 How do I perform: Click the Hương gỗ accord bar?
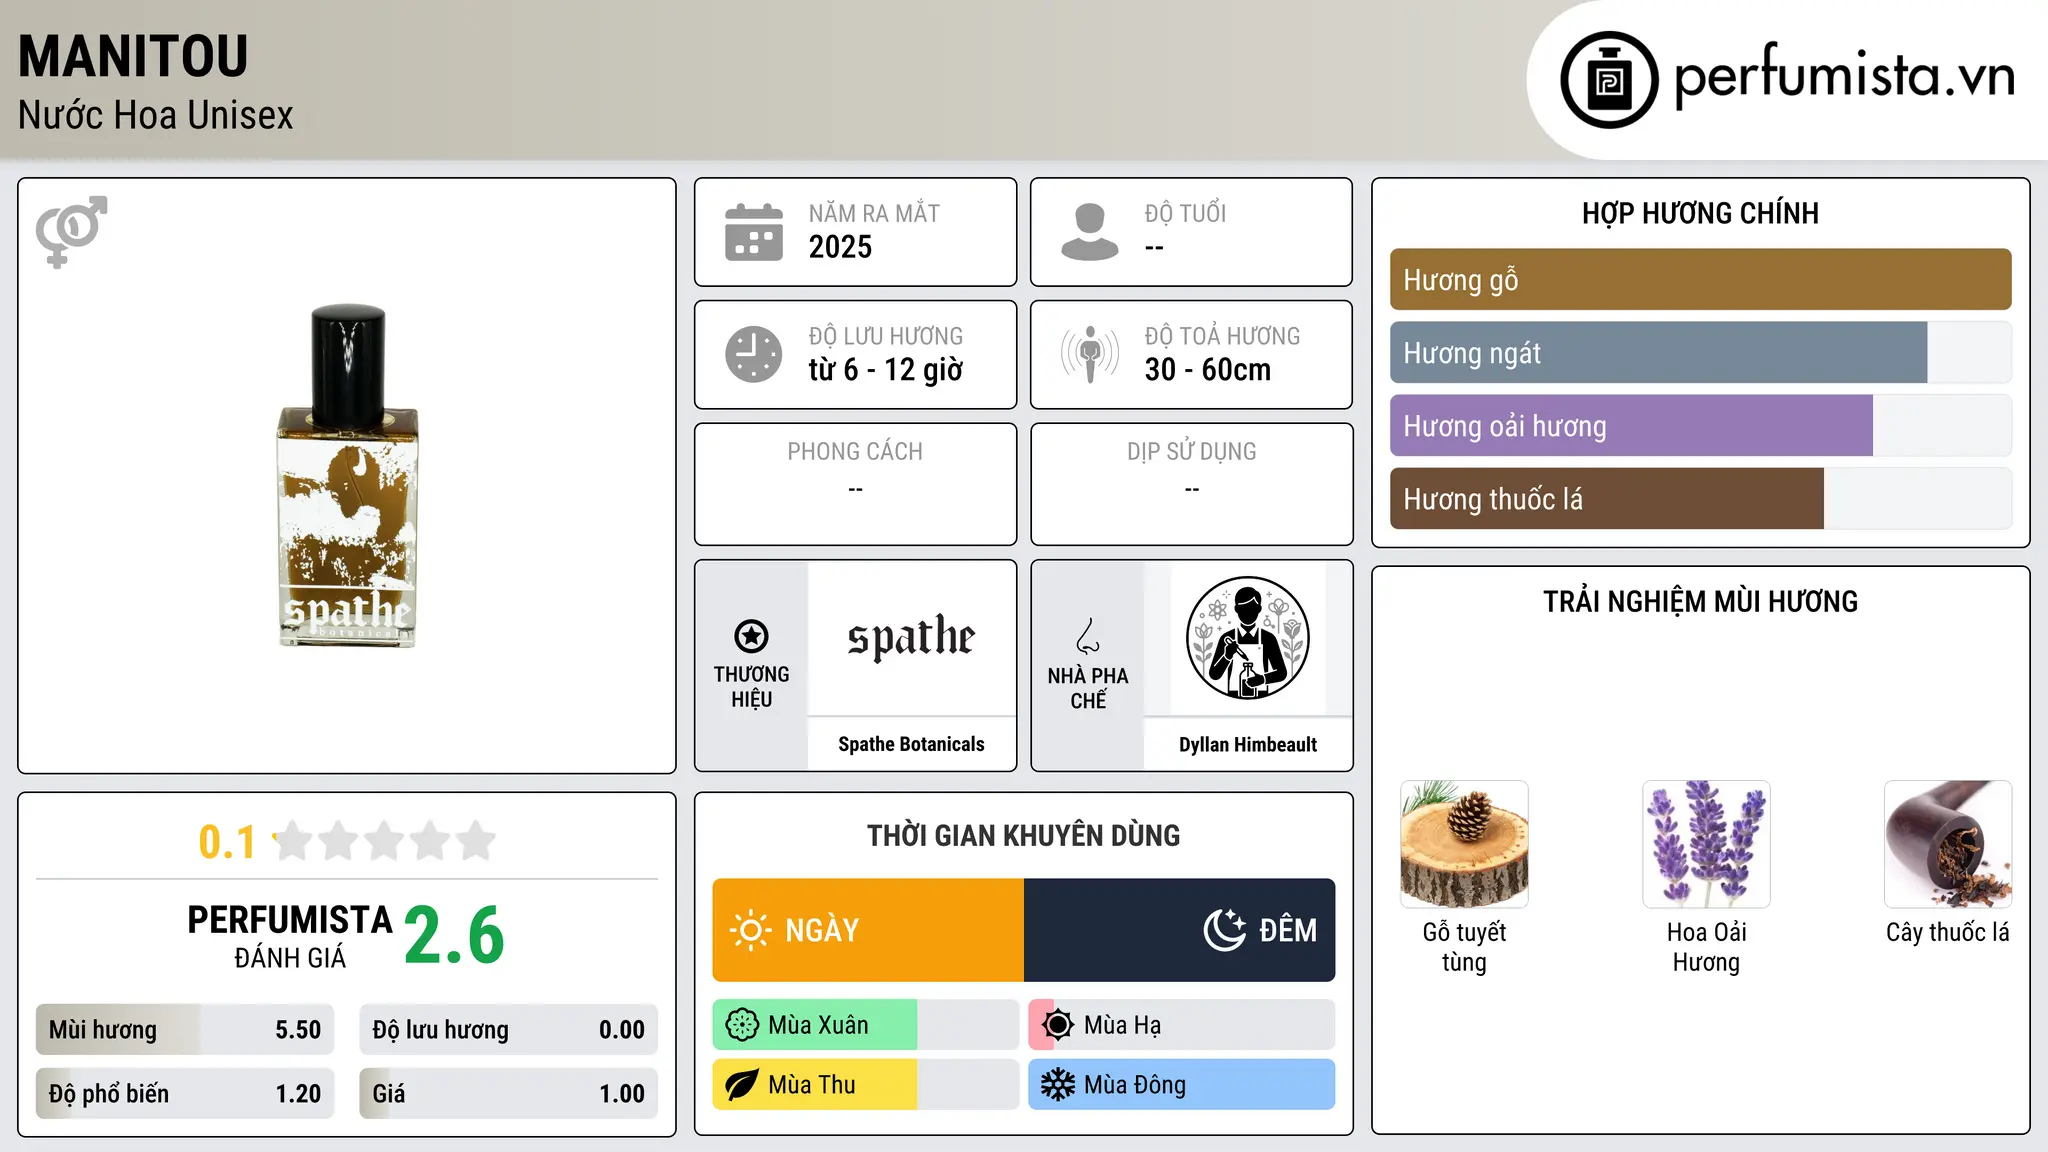[1700, 280]
